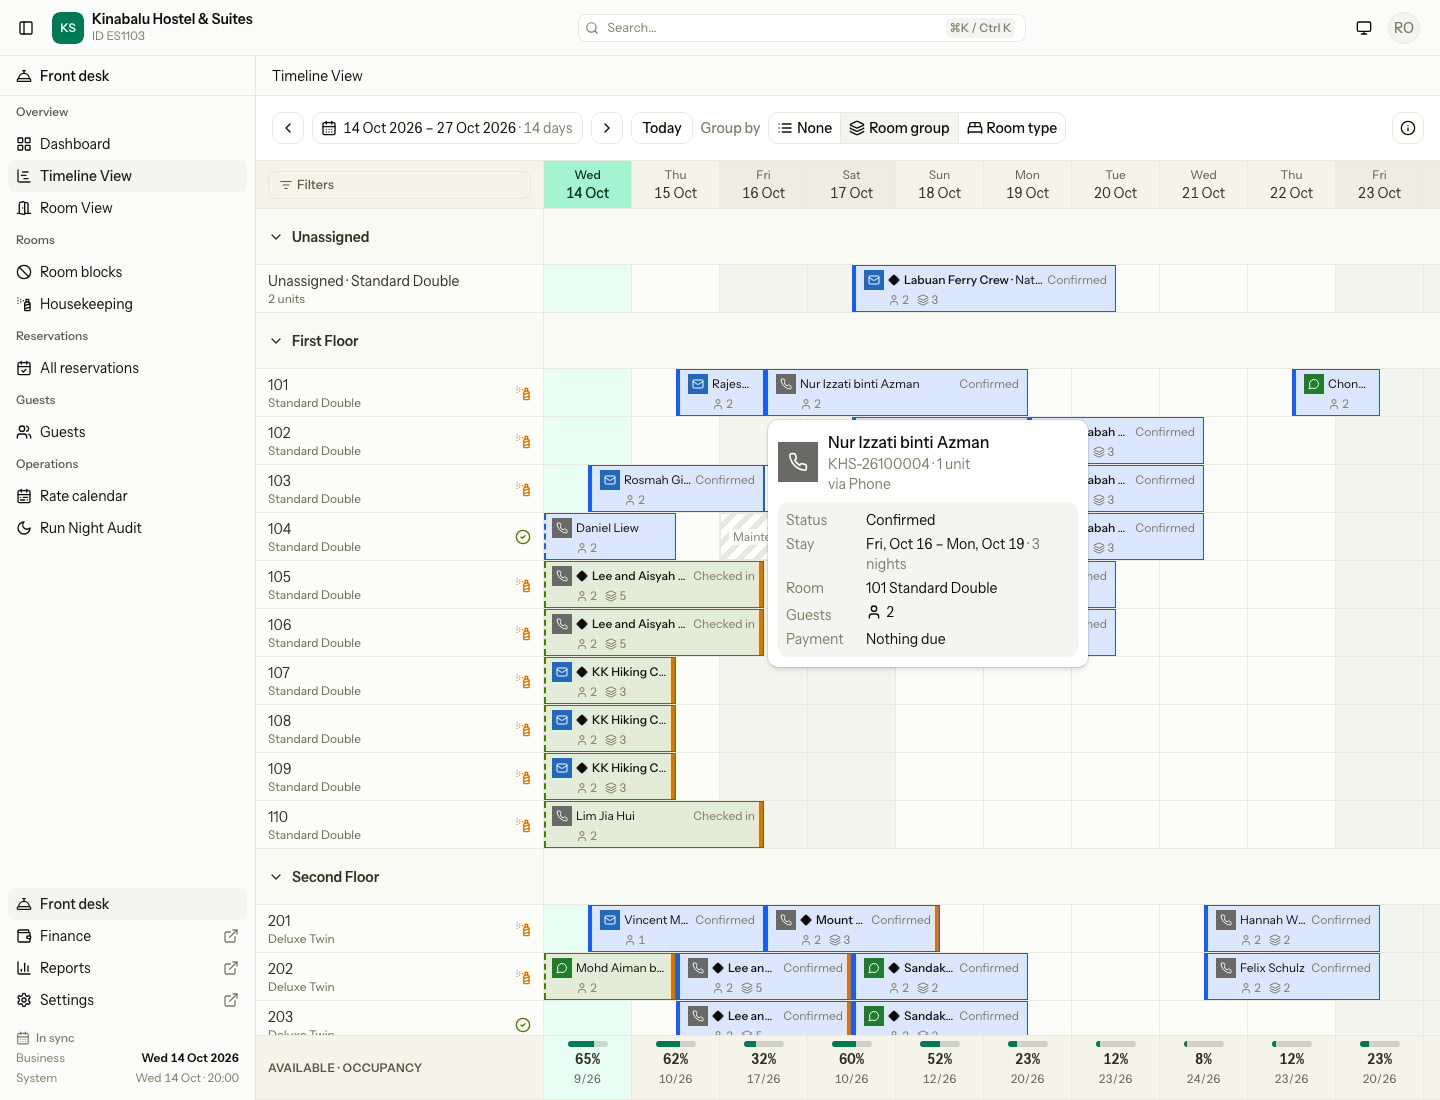1440x1100 pixels.
Task: Group timeline by Room group
Action: click(x=900, y=128)
